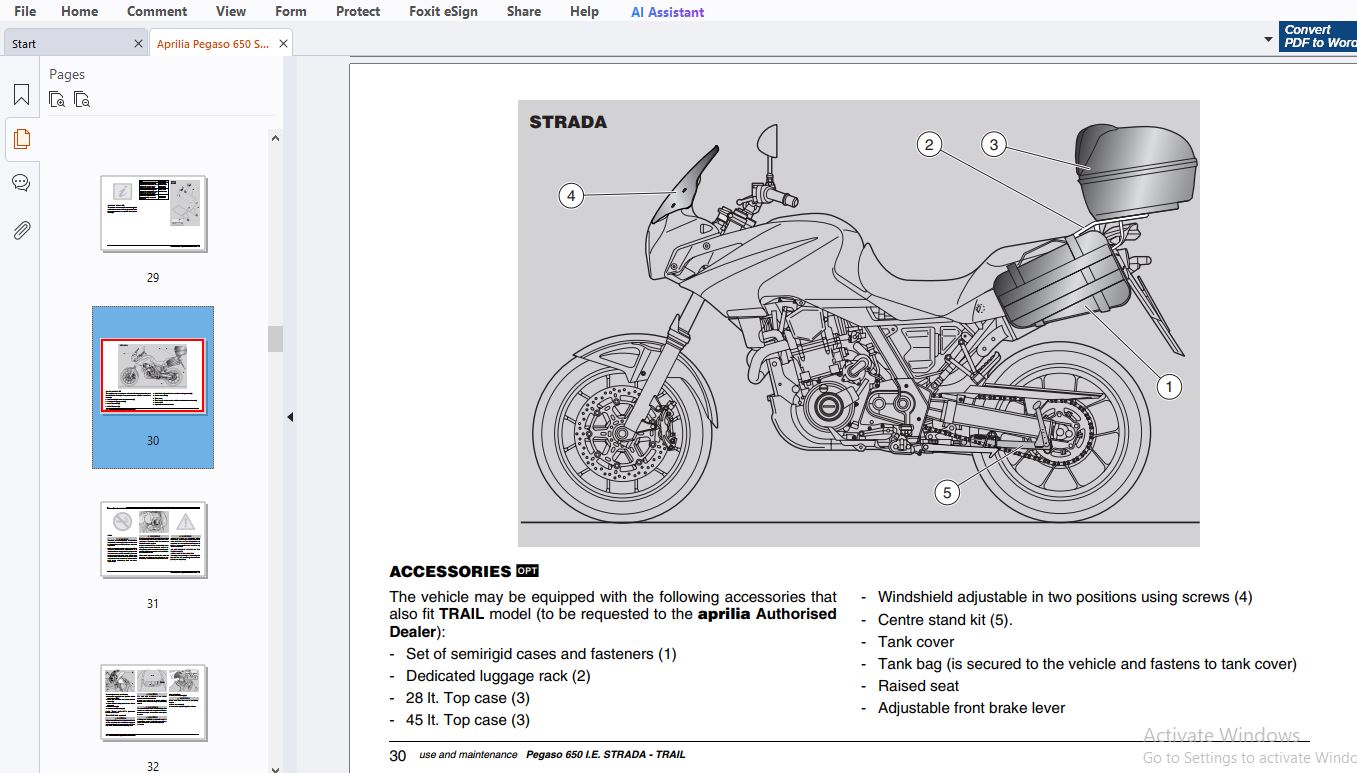1357x773 pixels.
Task: Click 'Adjustable front brake lever' line
Action: [971, 708]
